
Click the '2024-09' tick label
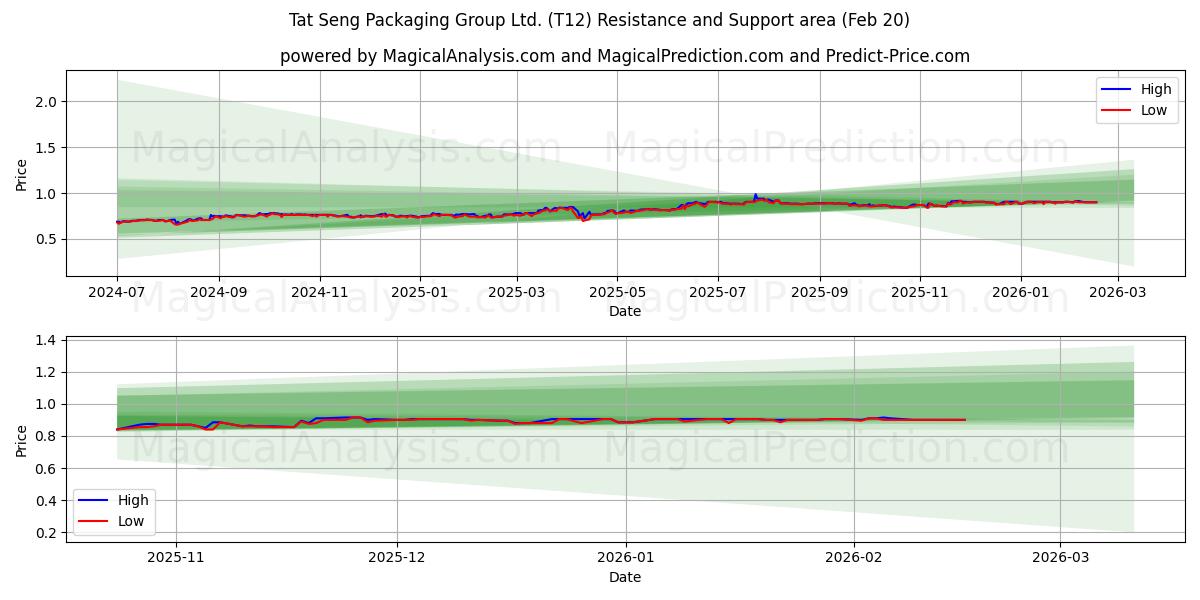pos(219,293)
